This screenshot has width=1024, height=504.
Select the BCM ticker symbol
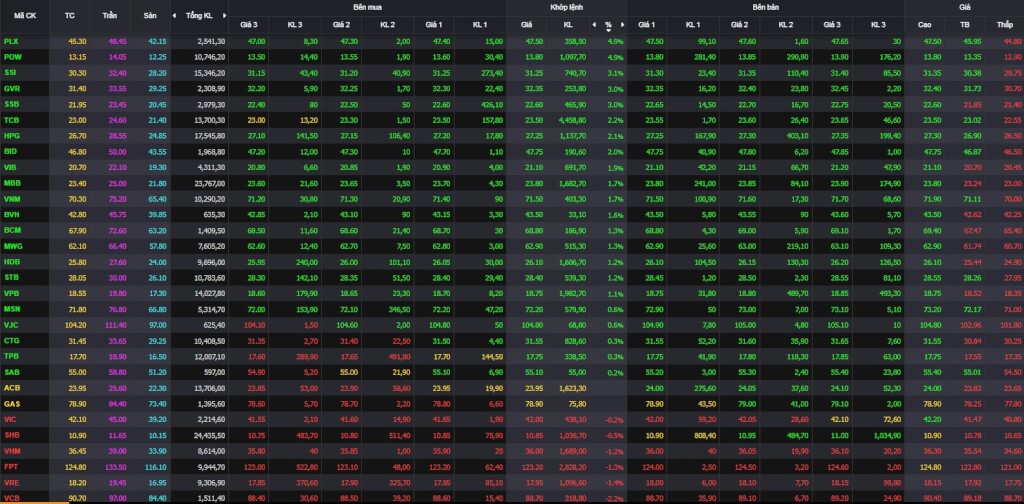[12, 230]
